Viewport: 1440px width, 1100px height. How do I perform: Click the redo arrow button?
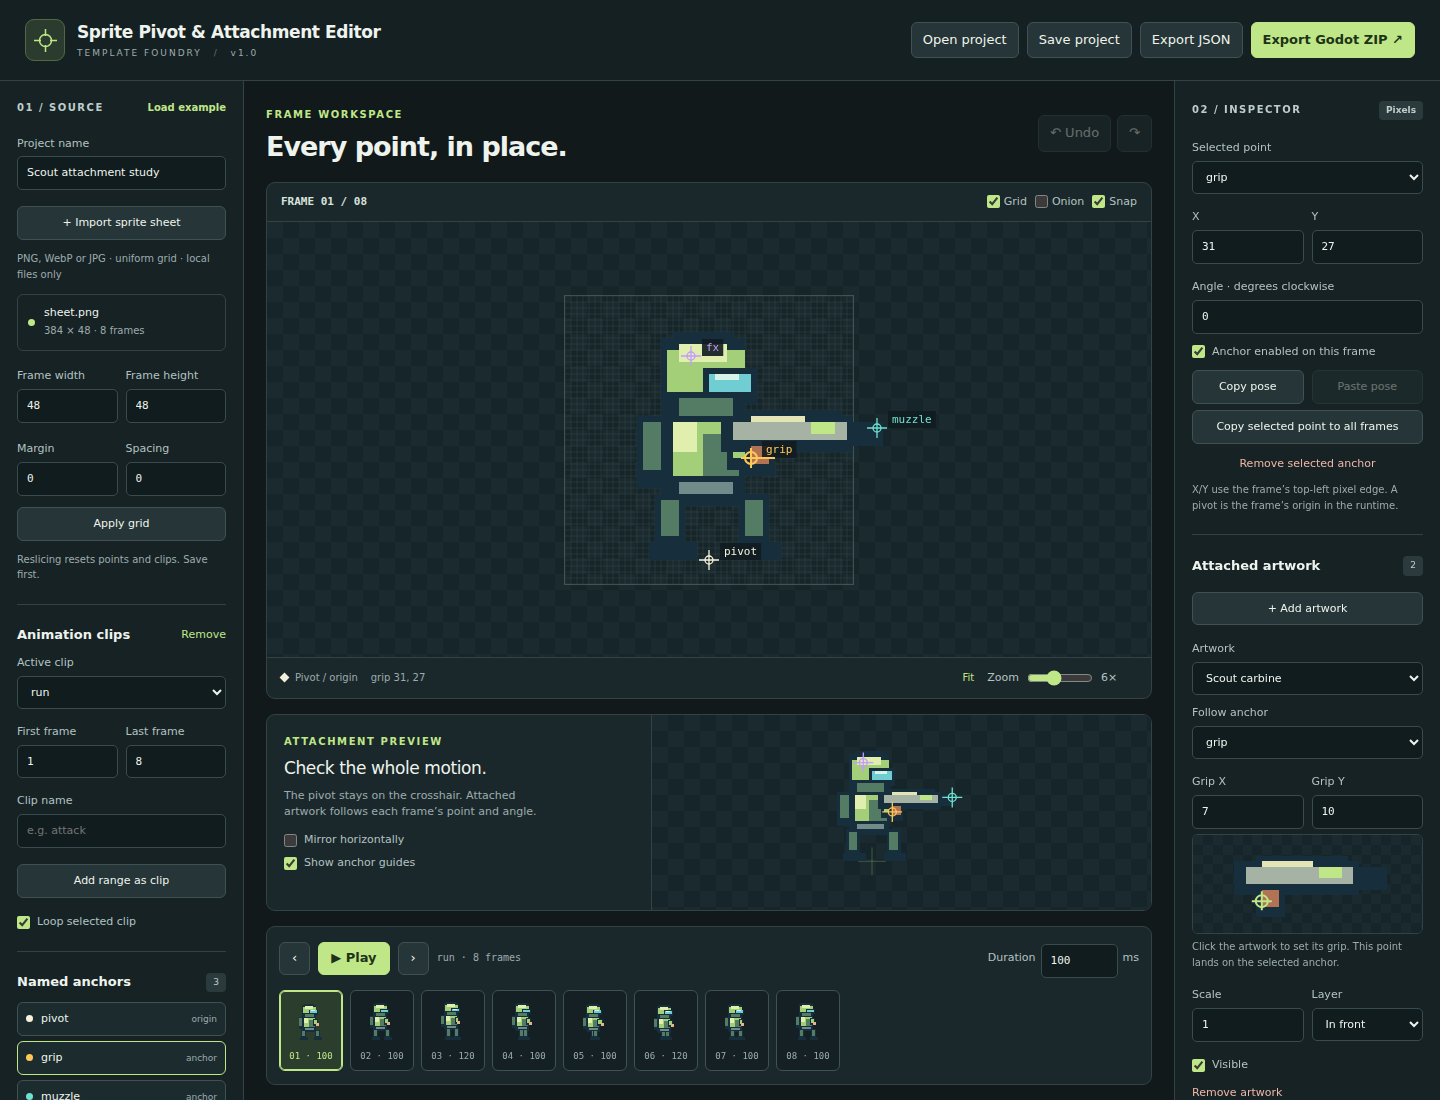1134,133
